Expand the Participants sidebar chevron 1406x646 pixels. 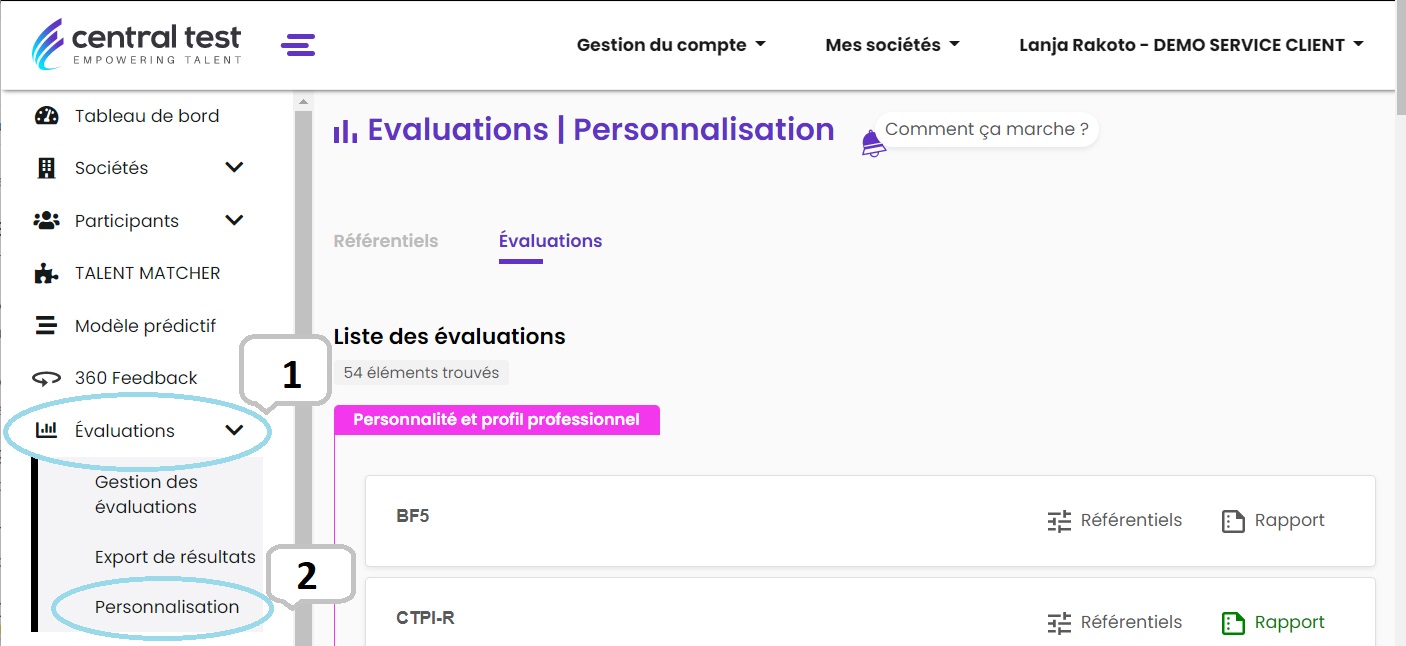(234, 220)
